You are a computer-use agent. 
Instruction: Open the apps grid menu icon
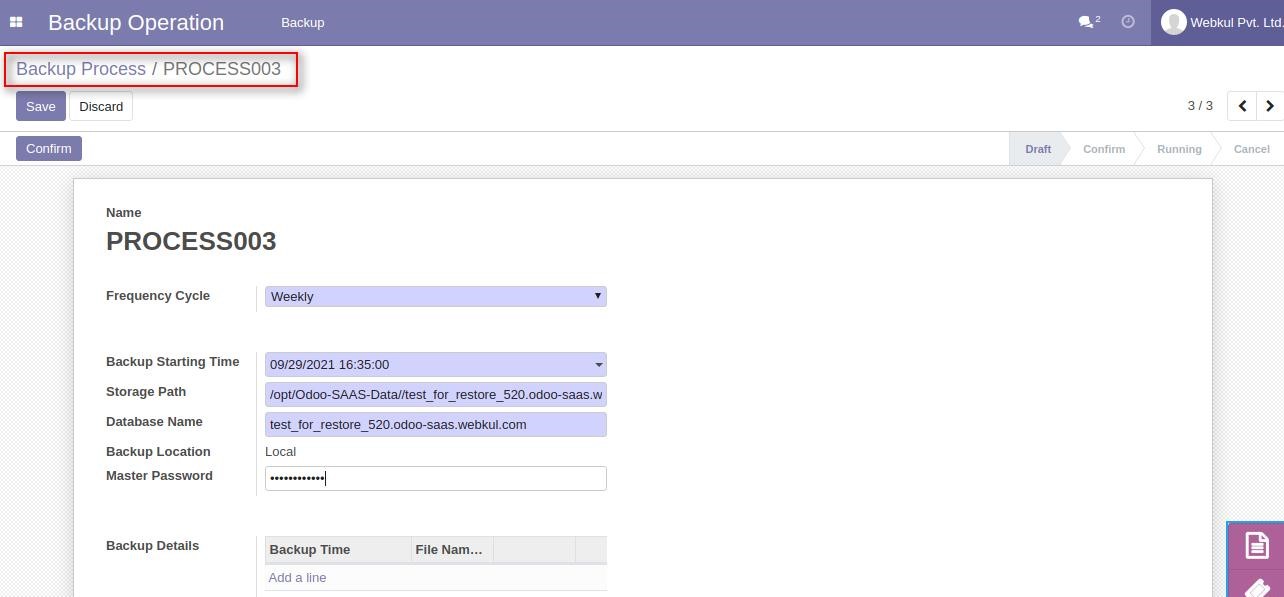(16, 22)
